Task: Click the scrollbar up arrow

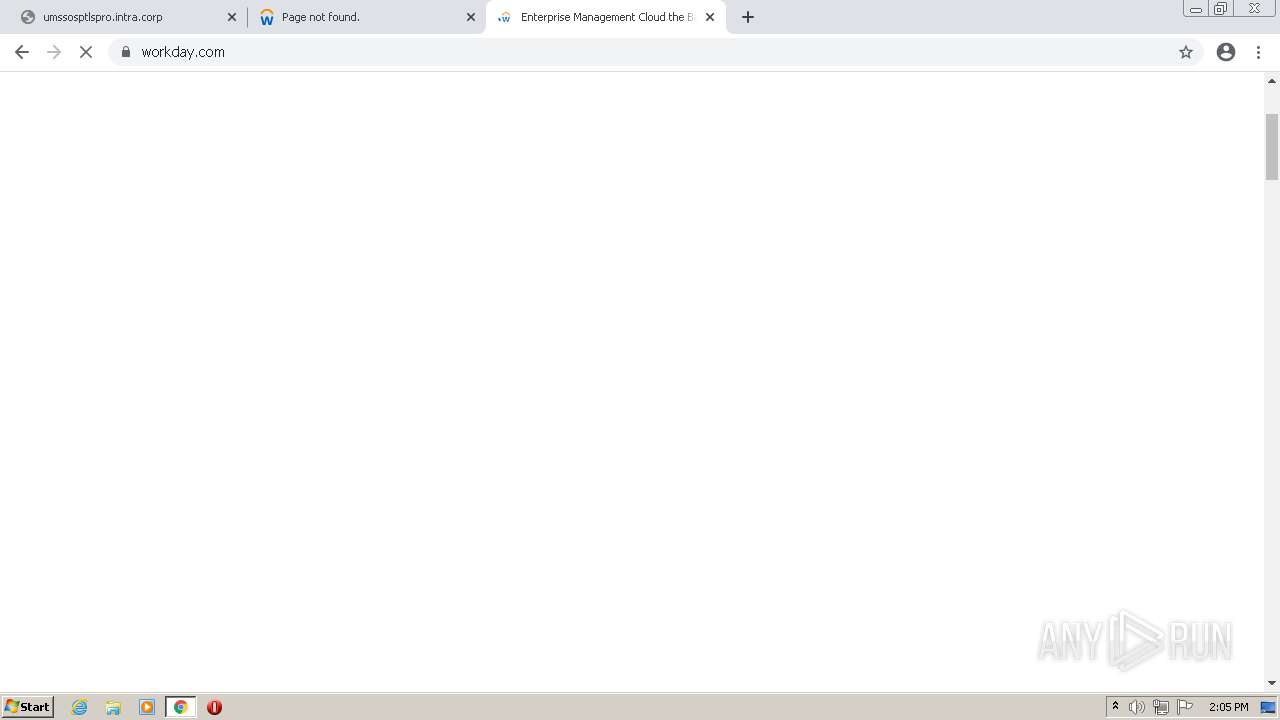Action: click(1272, 80)
